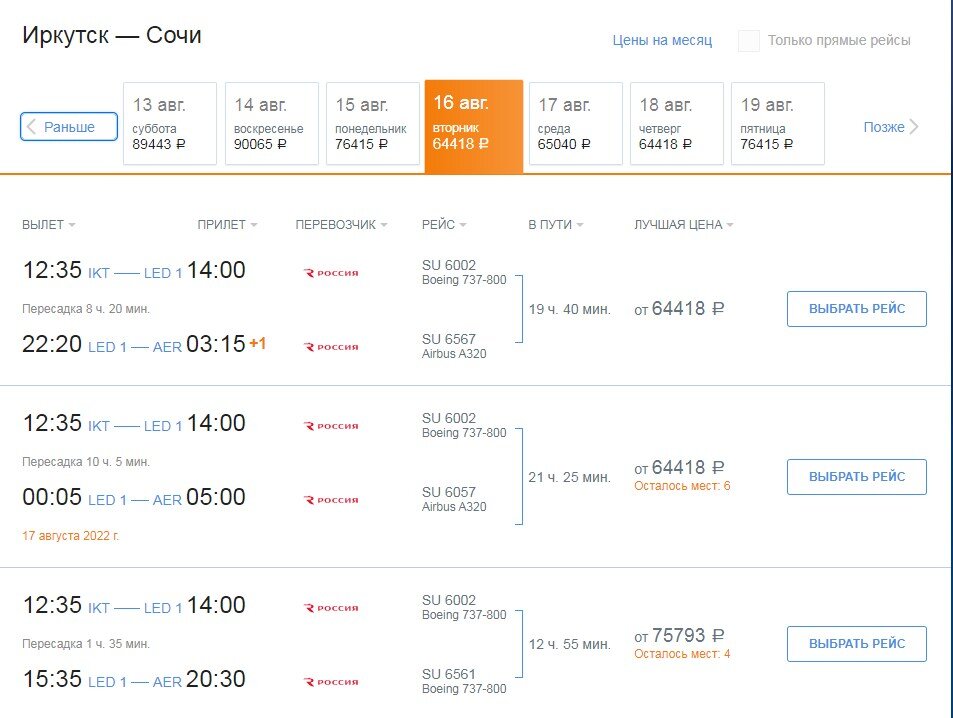Sort by ПРИЛЕТ arrival column
Viewport: 953px width, 718px height.
[254, 225]
